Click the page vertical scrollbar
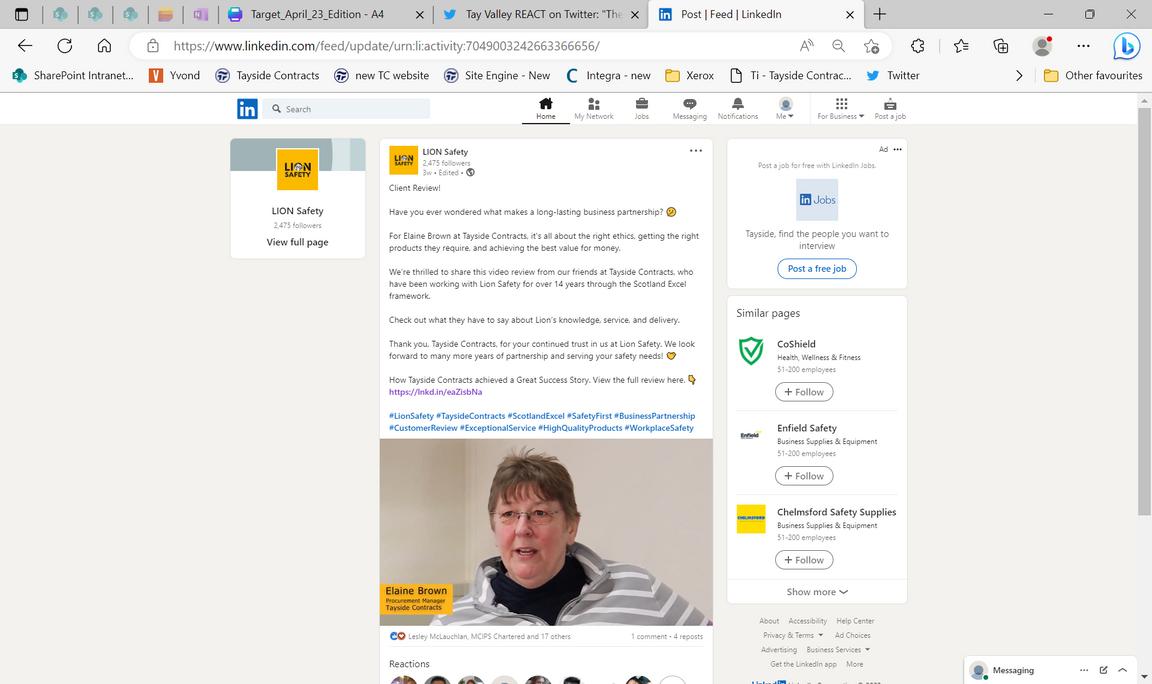Image resolution: width=1152 pixels, height=684 pixels. [x=1144, y=312]
